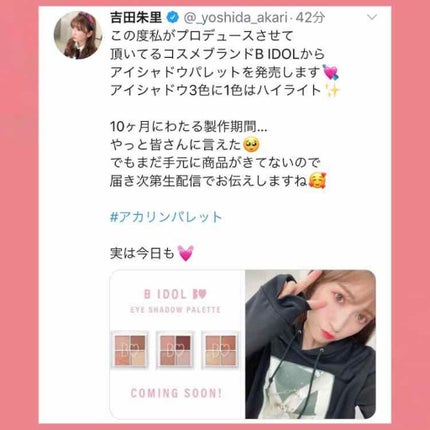Click the EYE SHADOW PALETTE caption
This screenshot has width=430, height=430.
(x=175, y=310)
